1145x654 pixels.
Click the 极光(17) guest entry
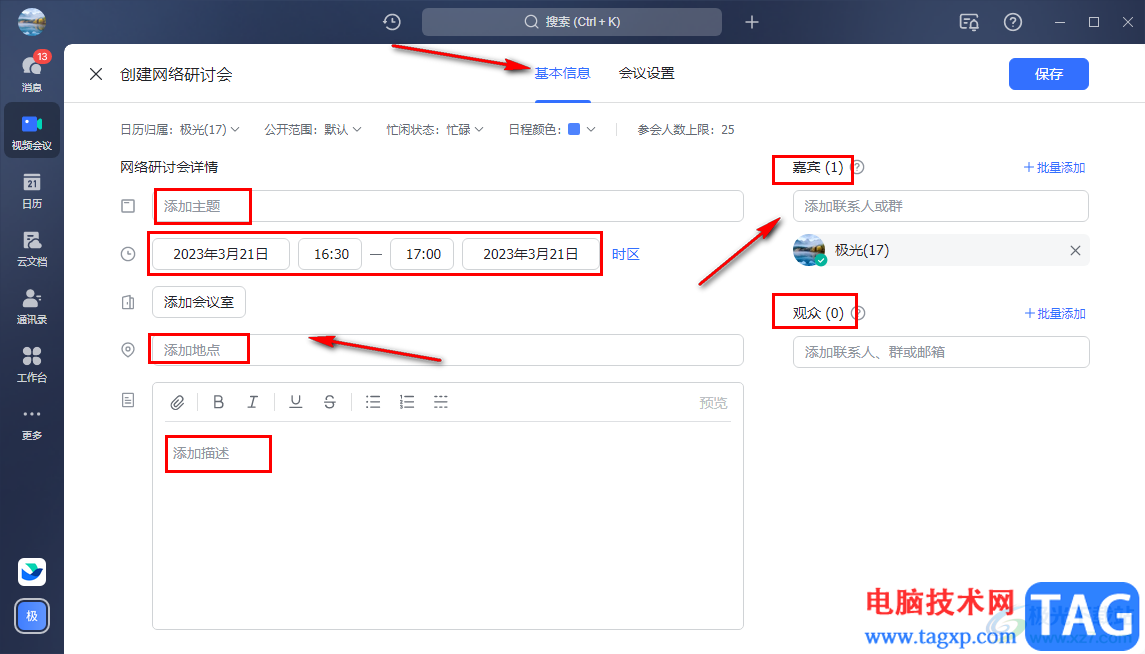tap(941, 250)
